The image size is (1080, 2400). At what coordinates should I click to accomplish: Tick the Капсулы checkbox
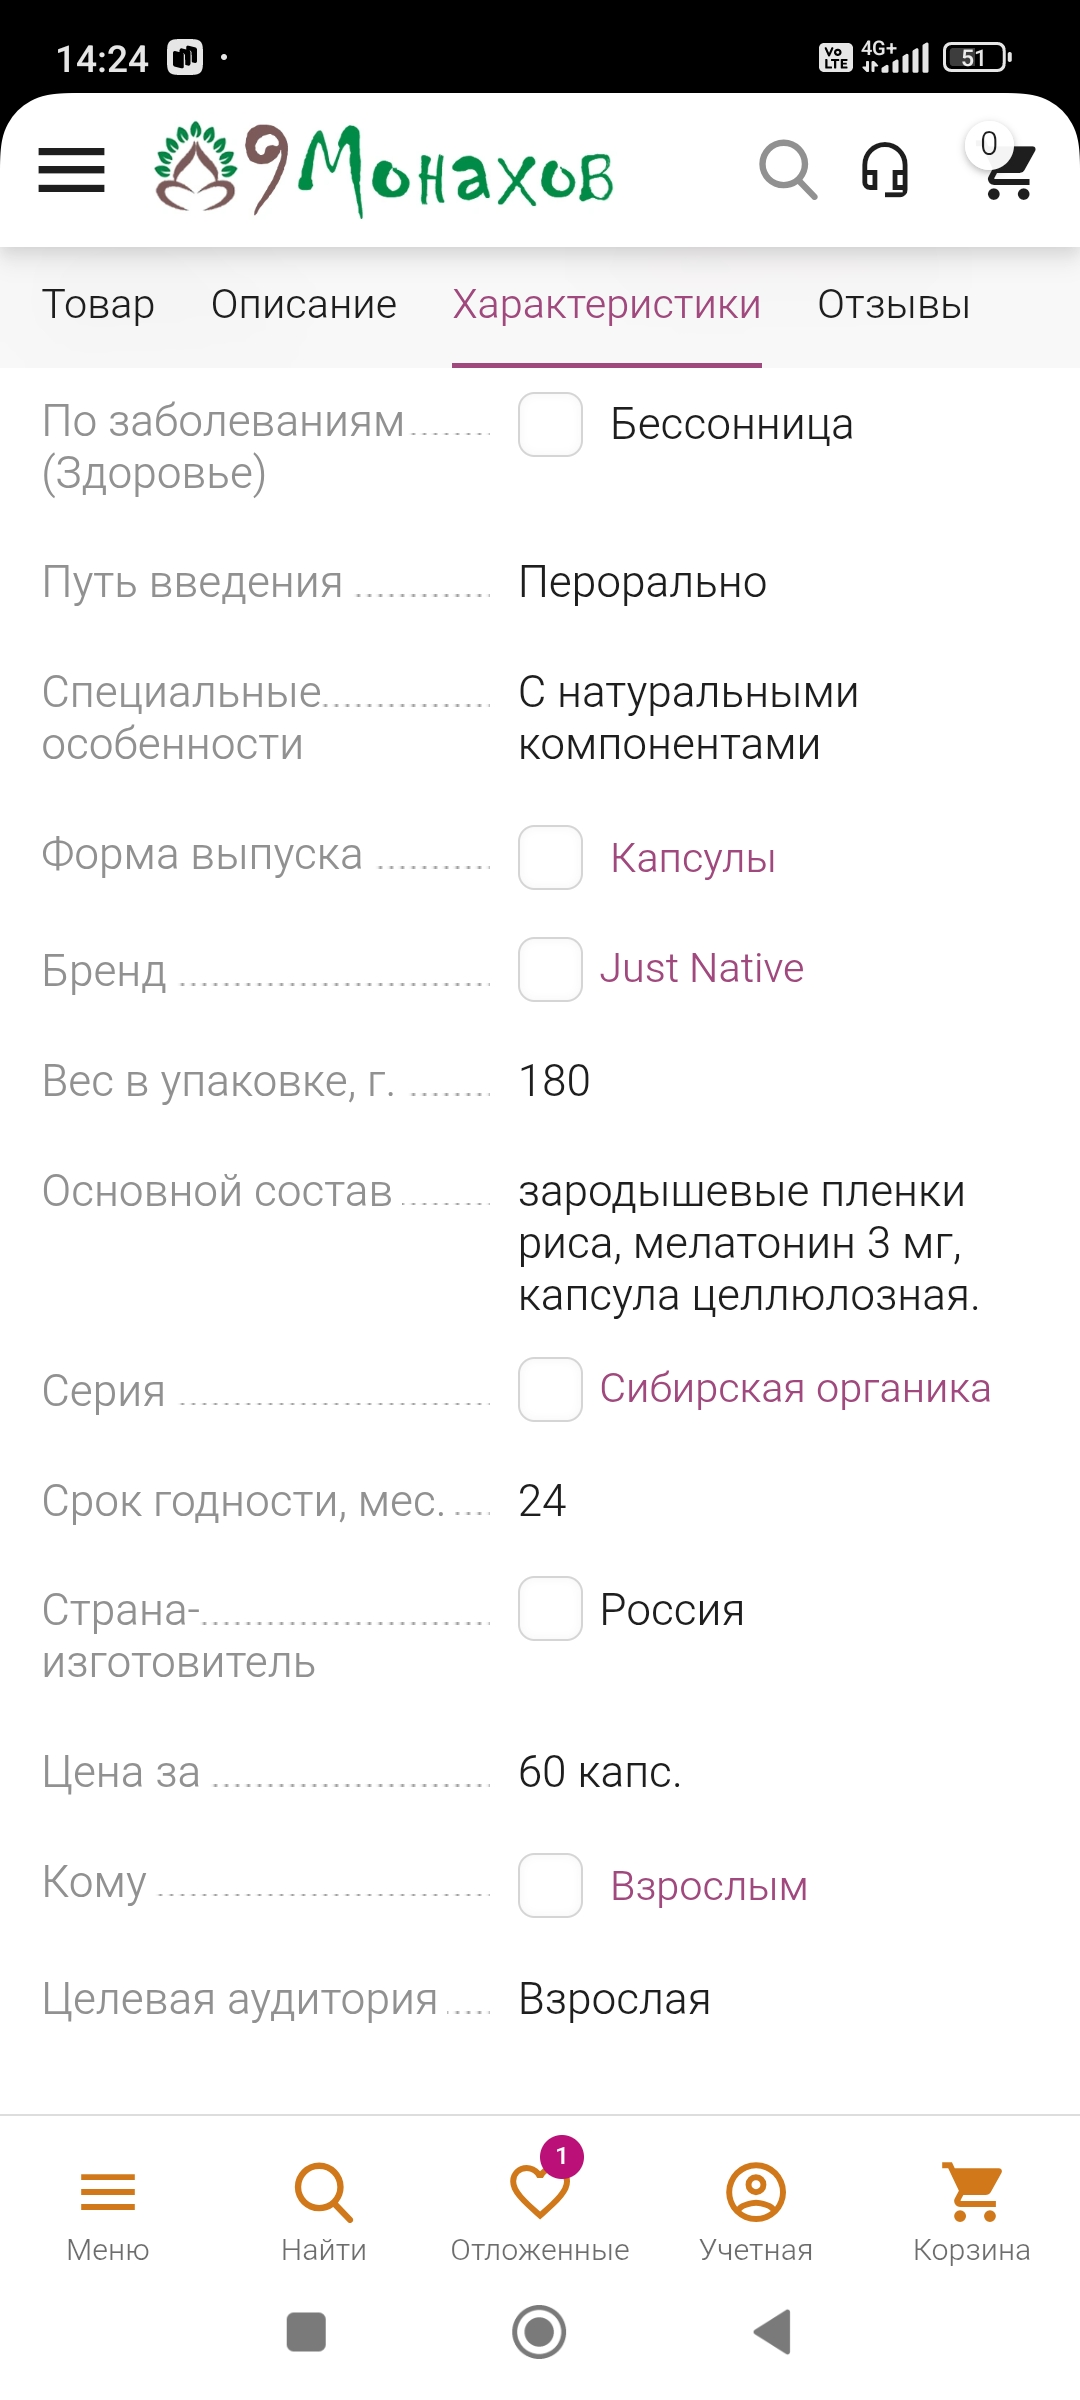pos(550,858)
